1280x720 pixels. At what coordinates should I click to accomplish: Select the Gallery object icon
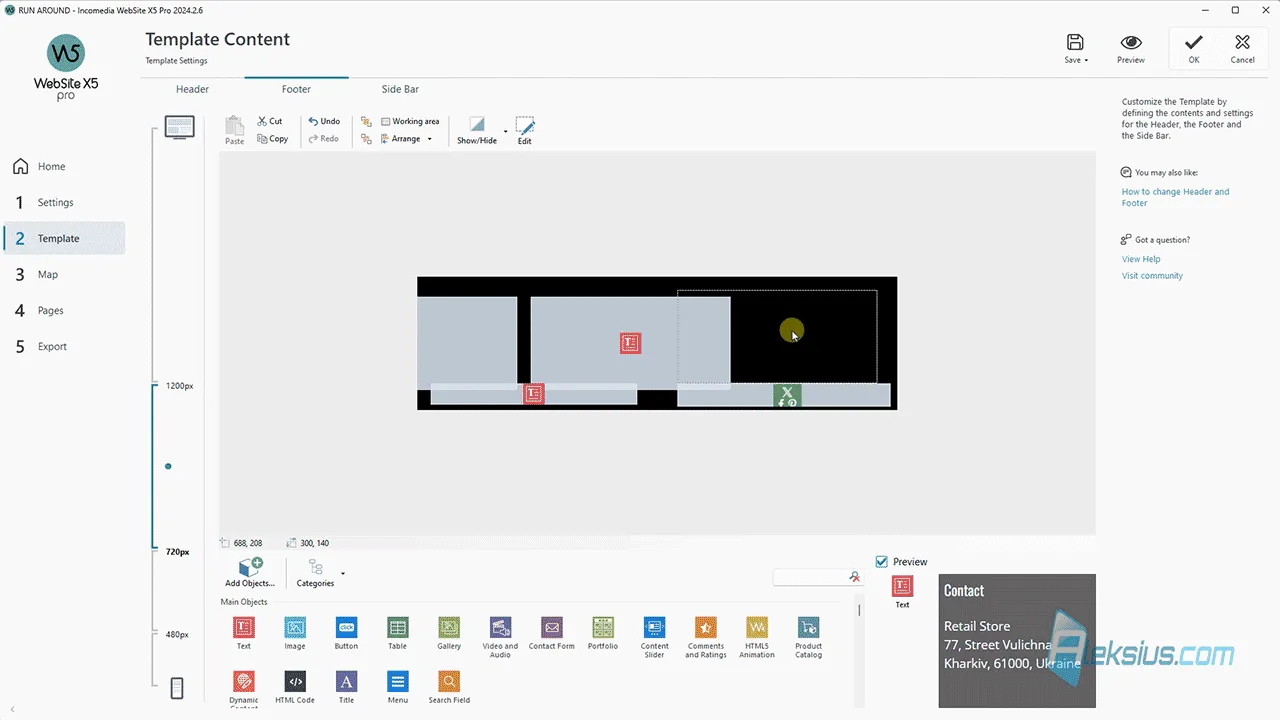(x=449, y=632)
